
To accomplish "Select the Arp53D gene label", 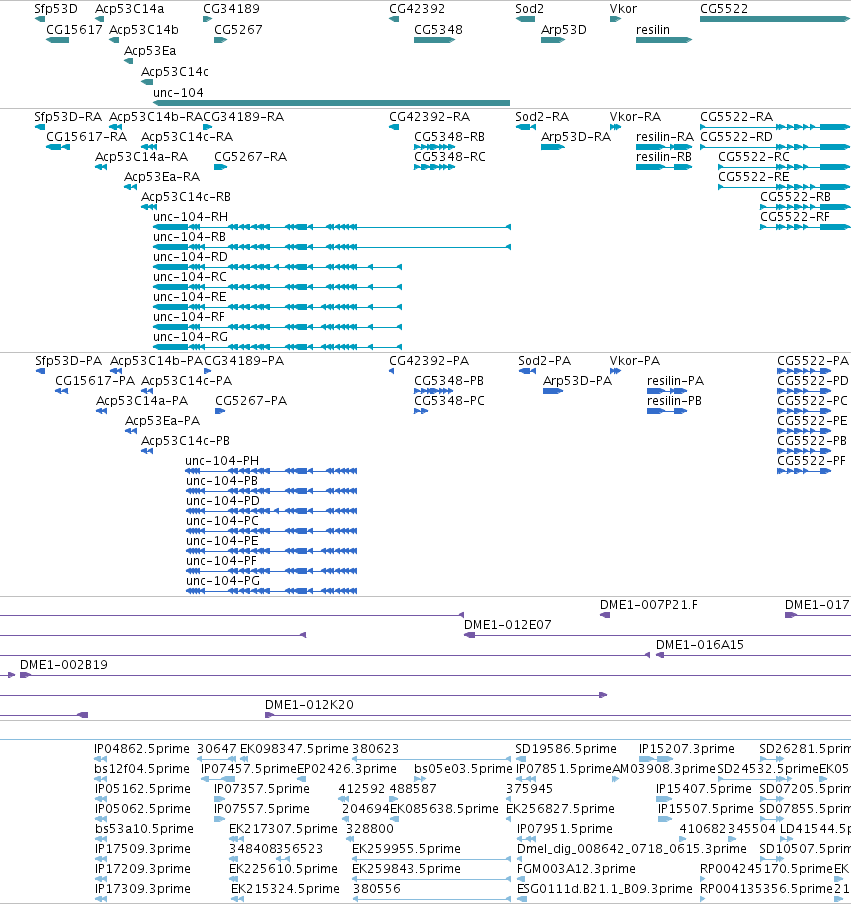I will 563,29.
